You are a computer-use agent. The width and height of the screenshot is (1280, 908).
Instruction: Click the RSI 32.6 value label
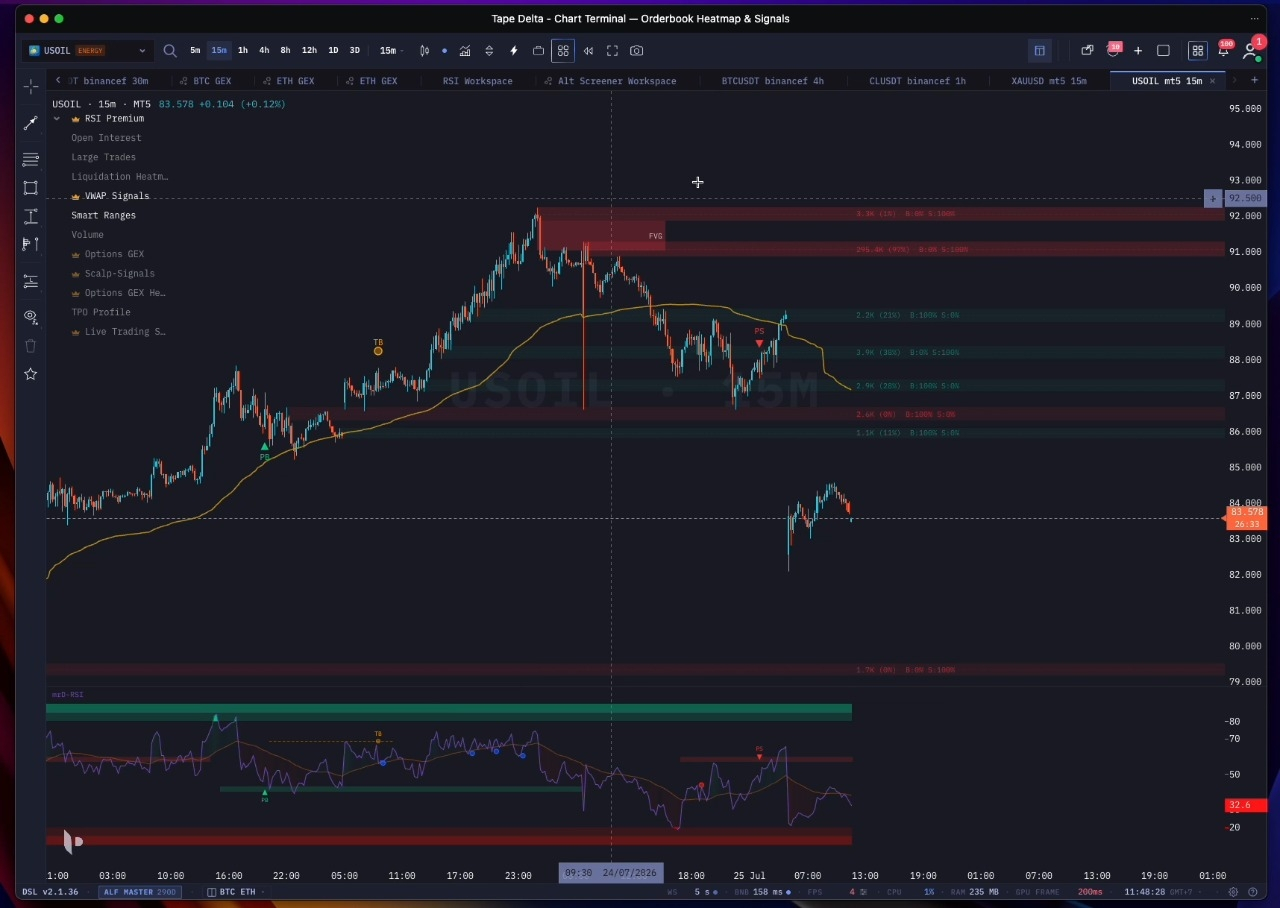point(1246,805)
